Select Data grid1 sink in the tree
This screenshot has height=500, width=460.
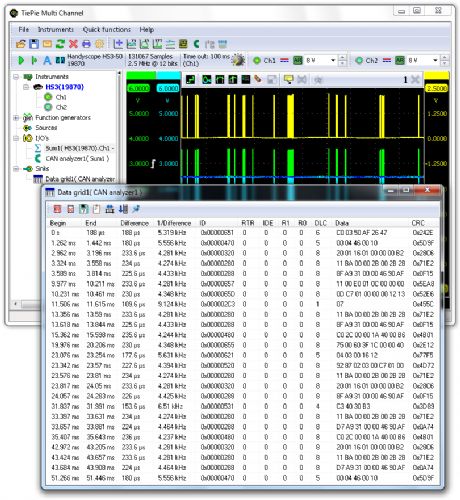click(80, 179)
